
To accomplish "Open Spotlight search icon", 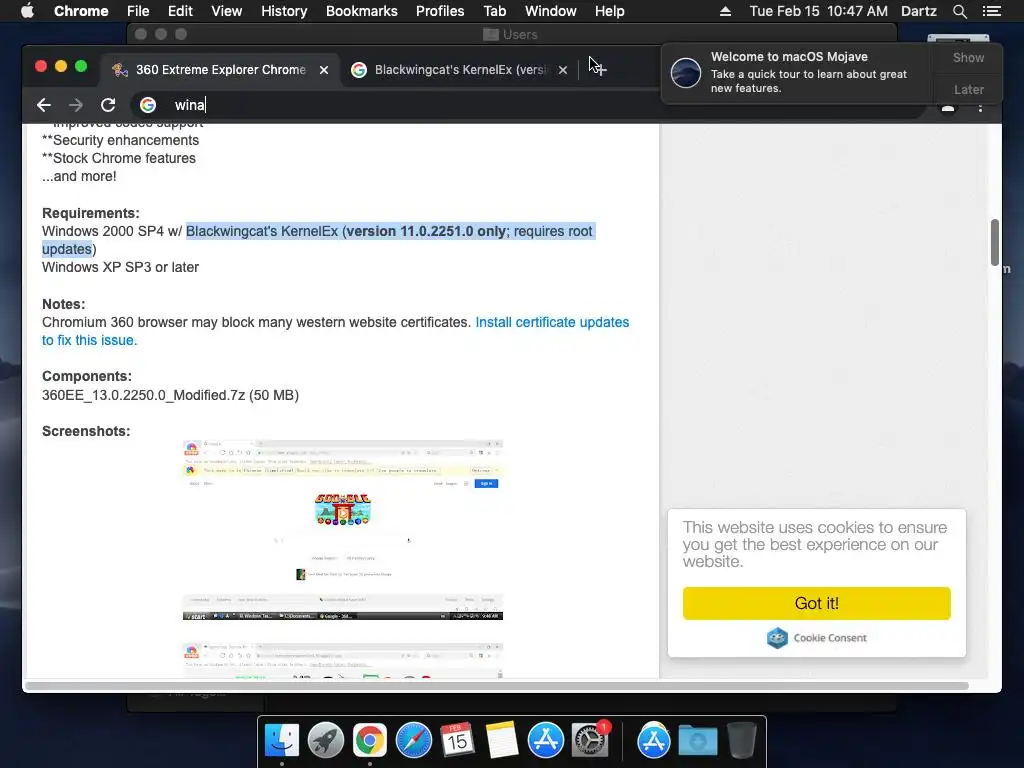I will pyautogui.click(x=959, y=11).
